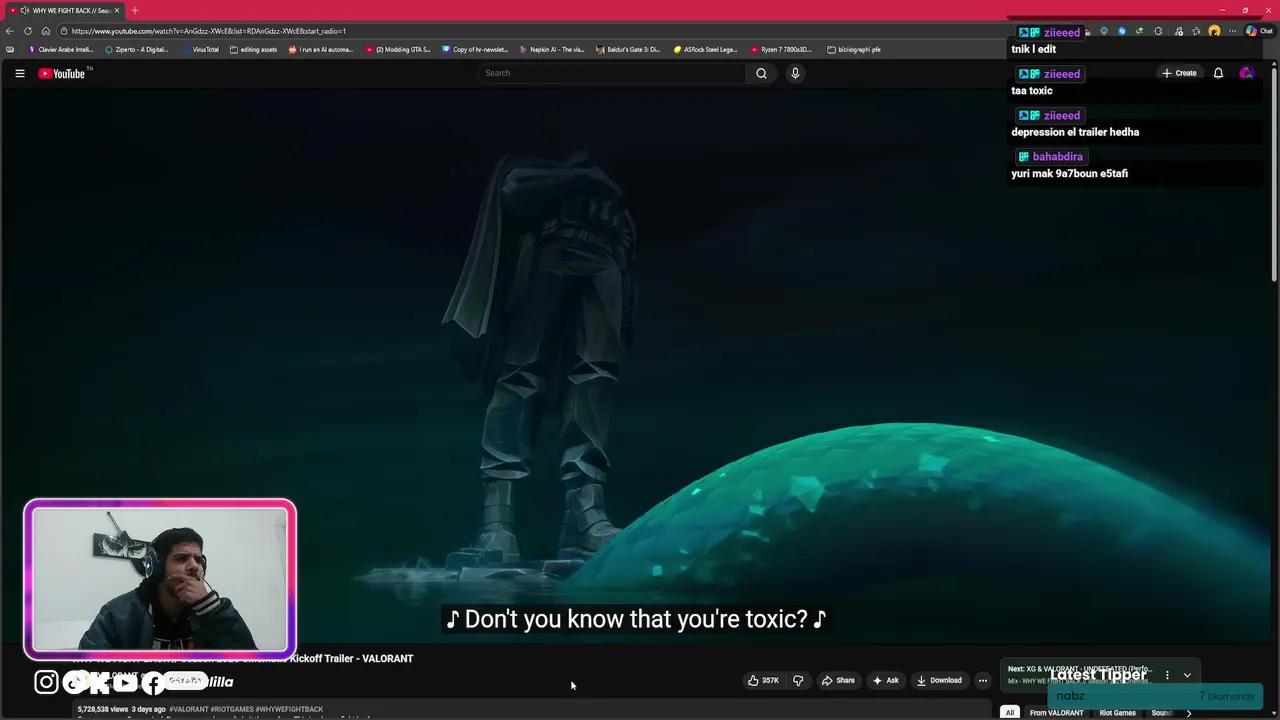Click the #VALORANT hashtag

pyautogui.click(x=189, y=709)
